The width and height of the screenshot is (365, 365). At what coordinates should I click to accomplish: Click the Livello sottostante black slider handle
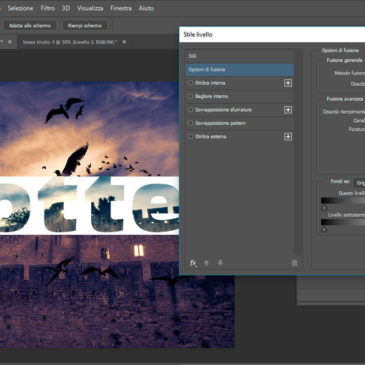click(324, 229)
